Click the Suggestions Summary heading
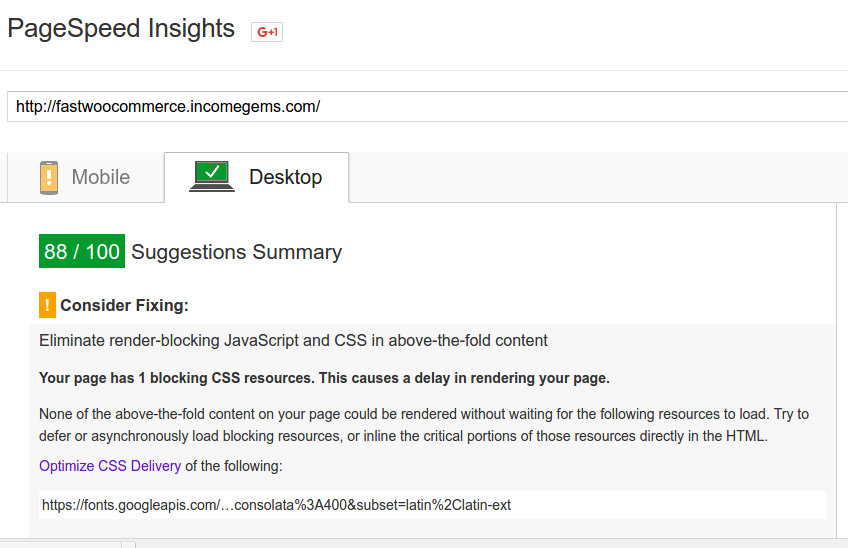The image size is (848, 548). tap(236, 252)
